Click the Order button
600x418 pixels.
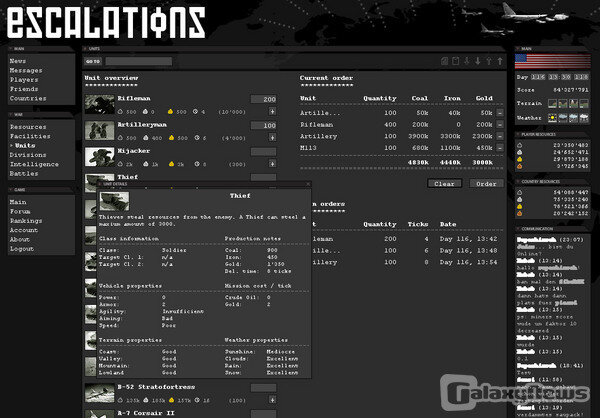point(486,184)
